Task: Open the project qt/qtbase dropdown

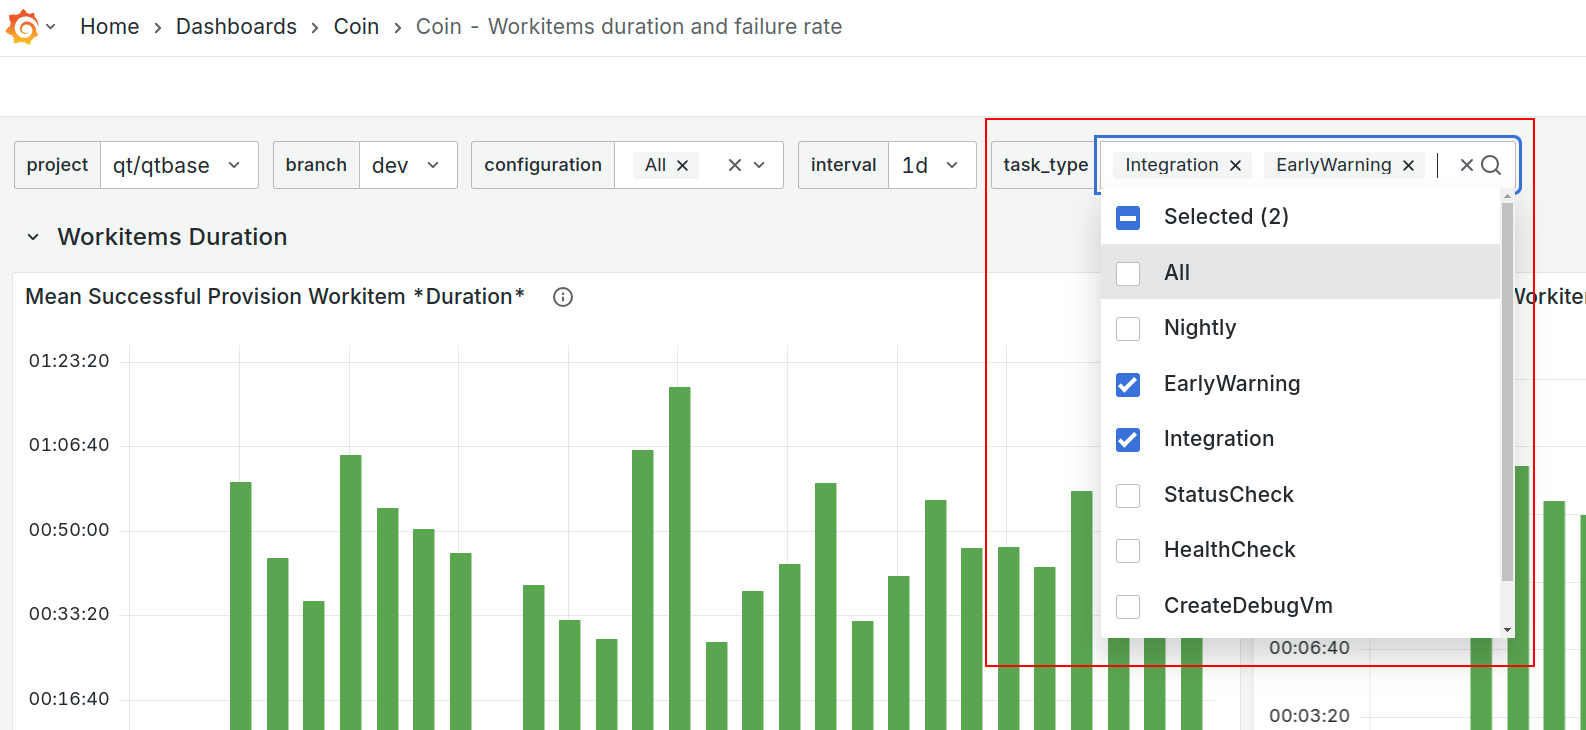Action: pos(179,165)
